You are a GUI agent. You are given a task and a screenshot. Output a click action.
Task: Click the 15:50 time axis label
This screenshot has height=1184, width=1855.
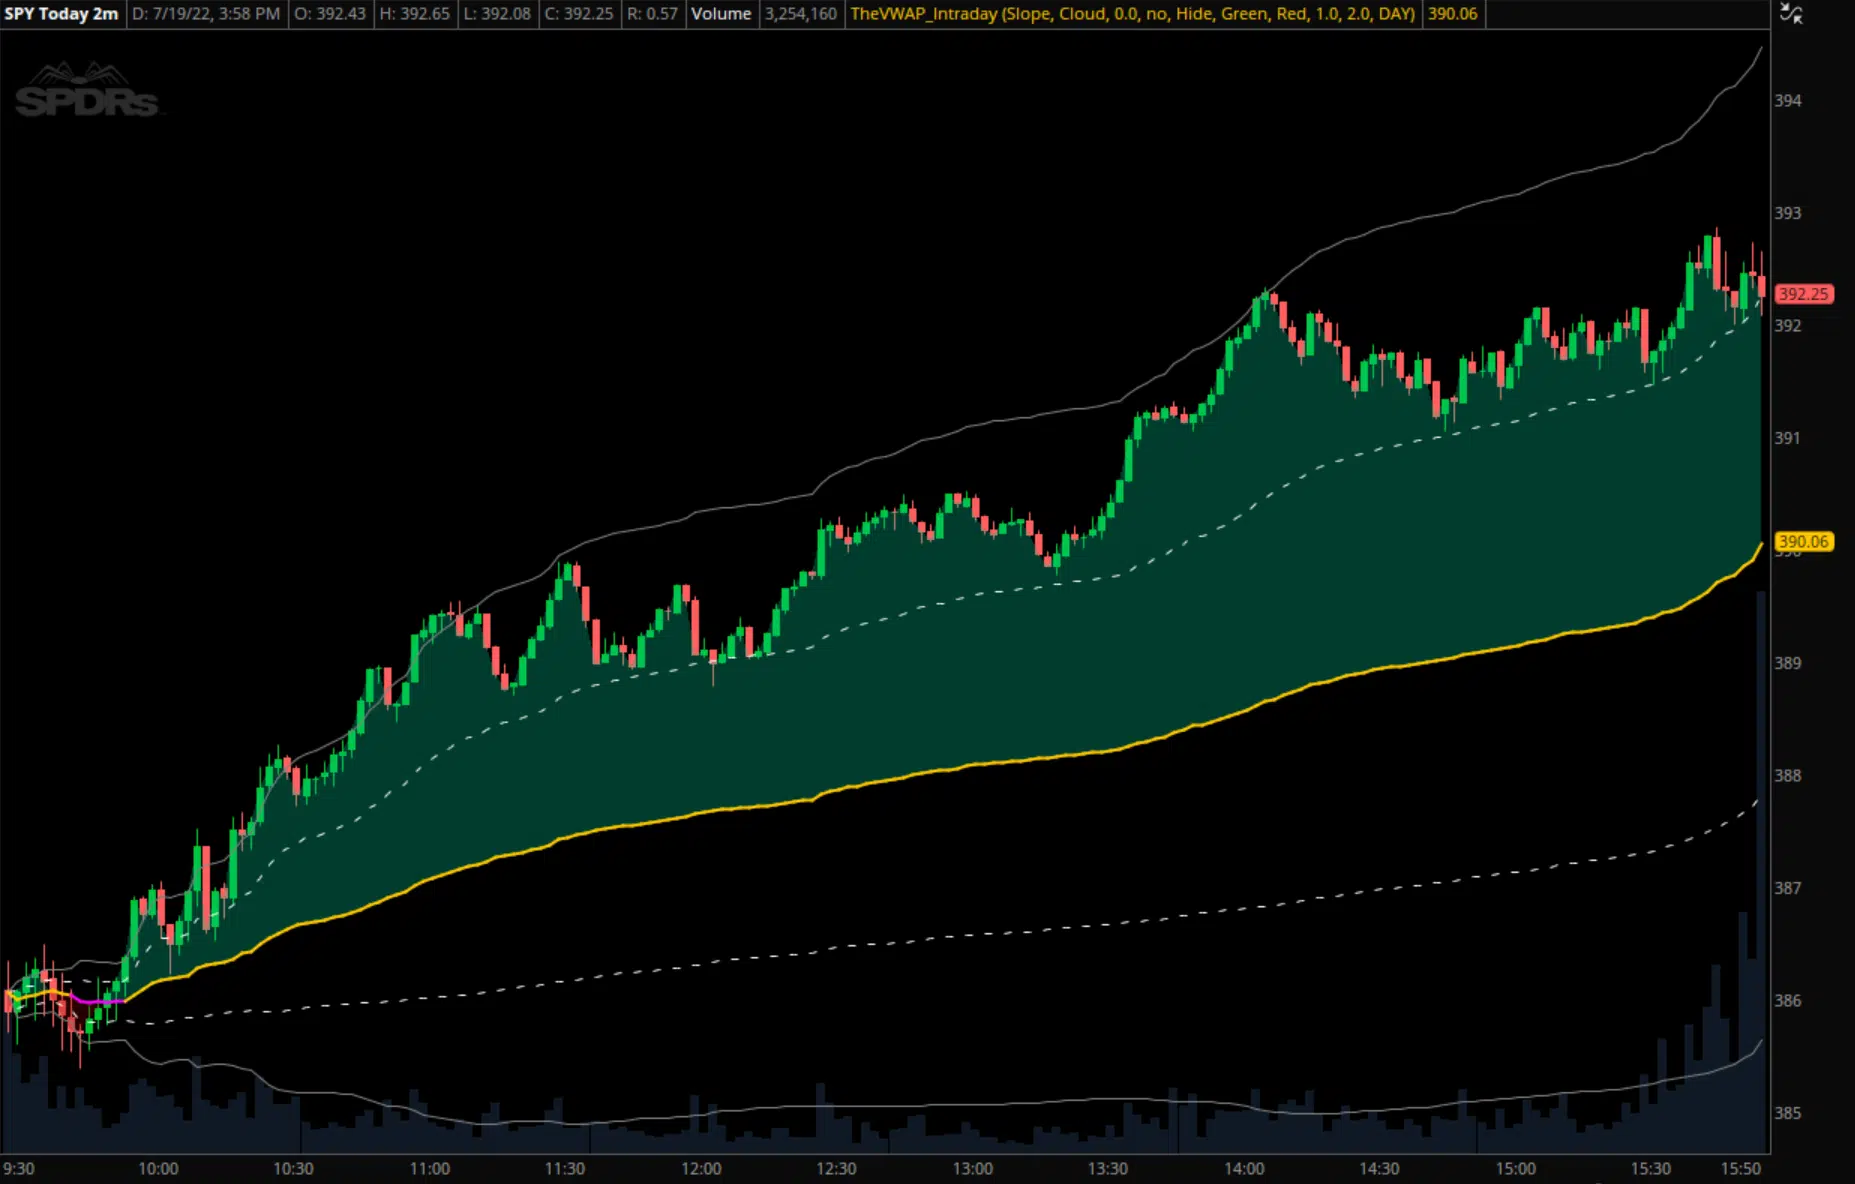tap(1741, 1168)
